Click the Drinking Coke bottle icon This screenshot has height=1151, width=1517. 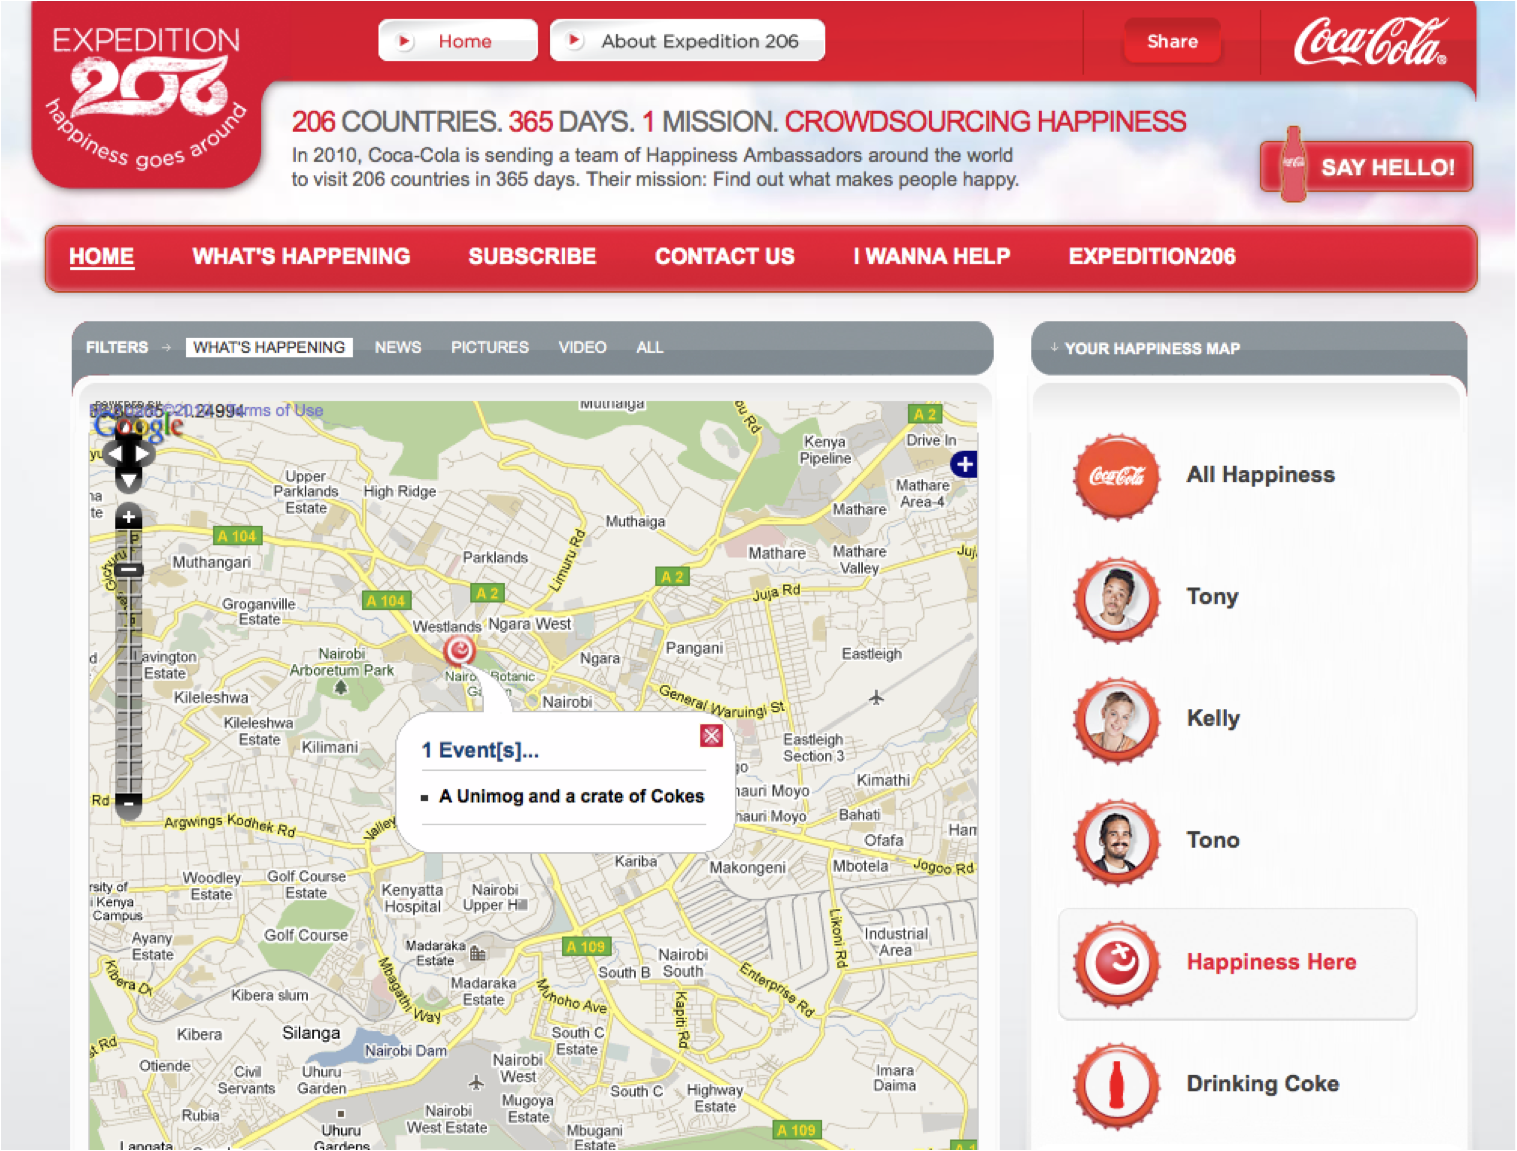click(x=1117, y=1085)
